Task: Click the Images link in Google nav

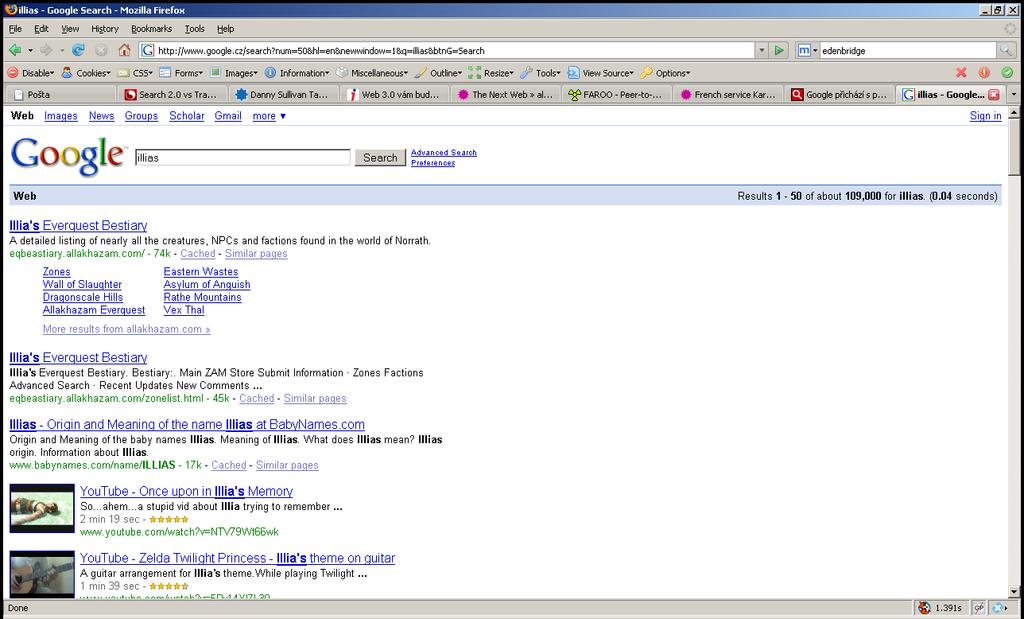Action: point(61,116)
